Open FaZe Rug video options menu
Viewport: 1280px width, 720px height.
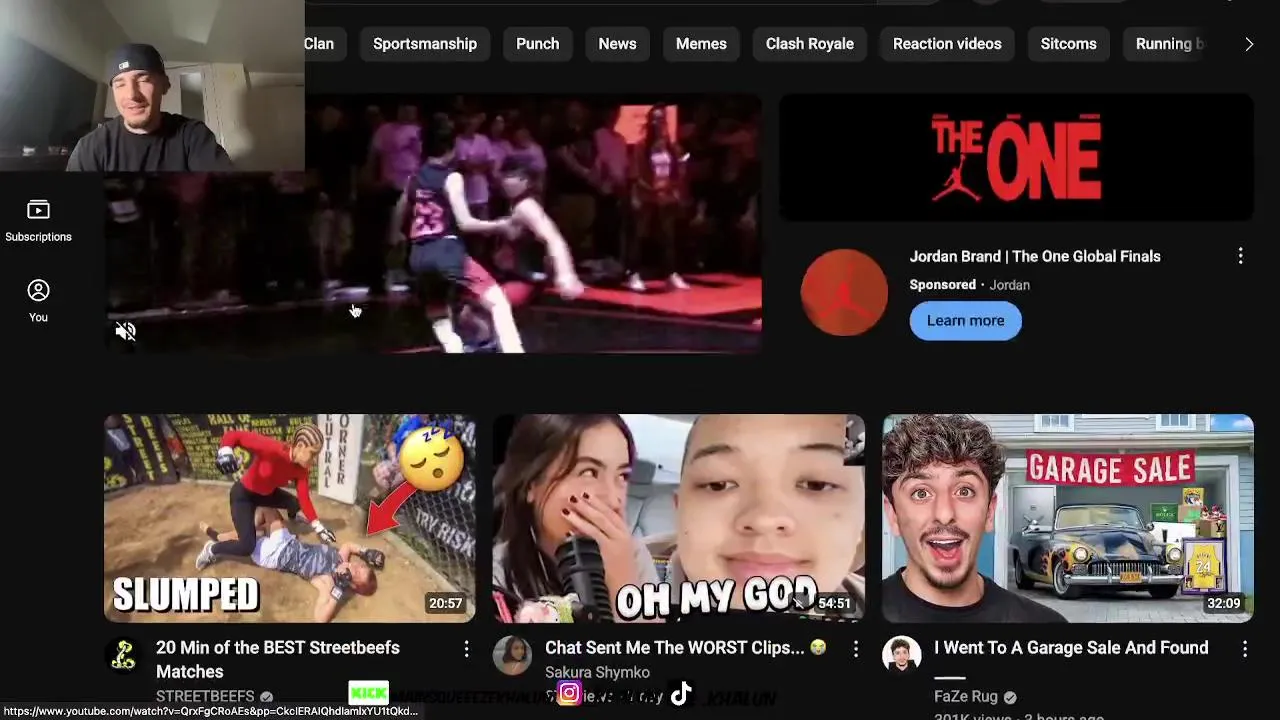(x=1244, y=649)
